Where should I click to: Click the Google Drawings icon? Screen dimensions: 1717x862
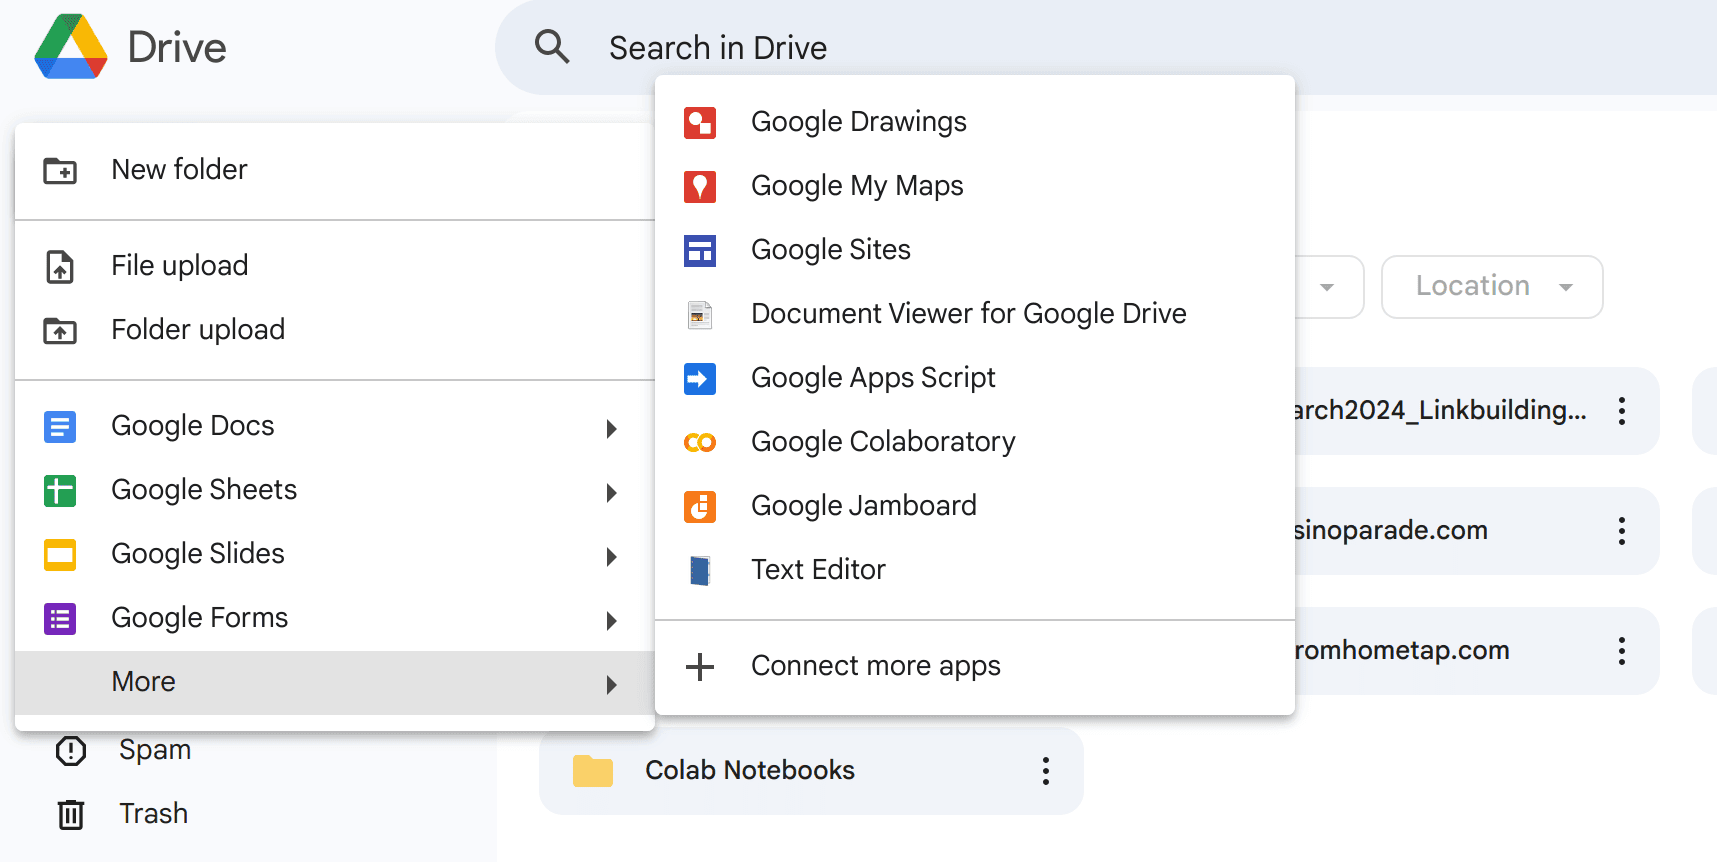[700, 123]
